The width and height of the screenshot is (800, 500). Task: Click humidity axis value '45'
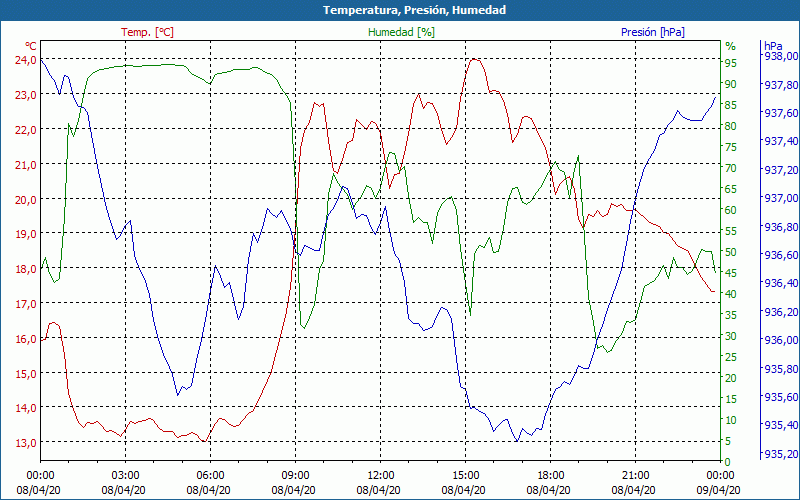(731, 273)
